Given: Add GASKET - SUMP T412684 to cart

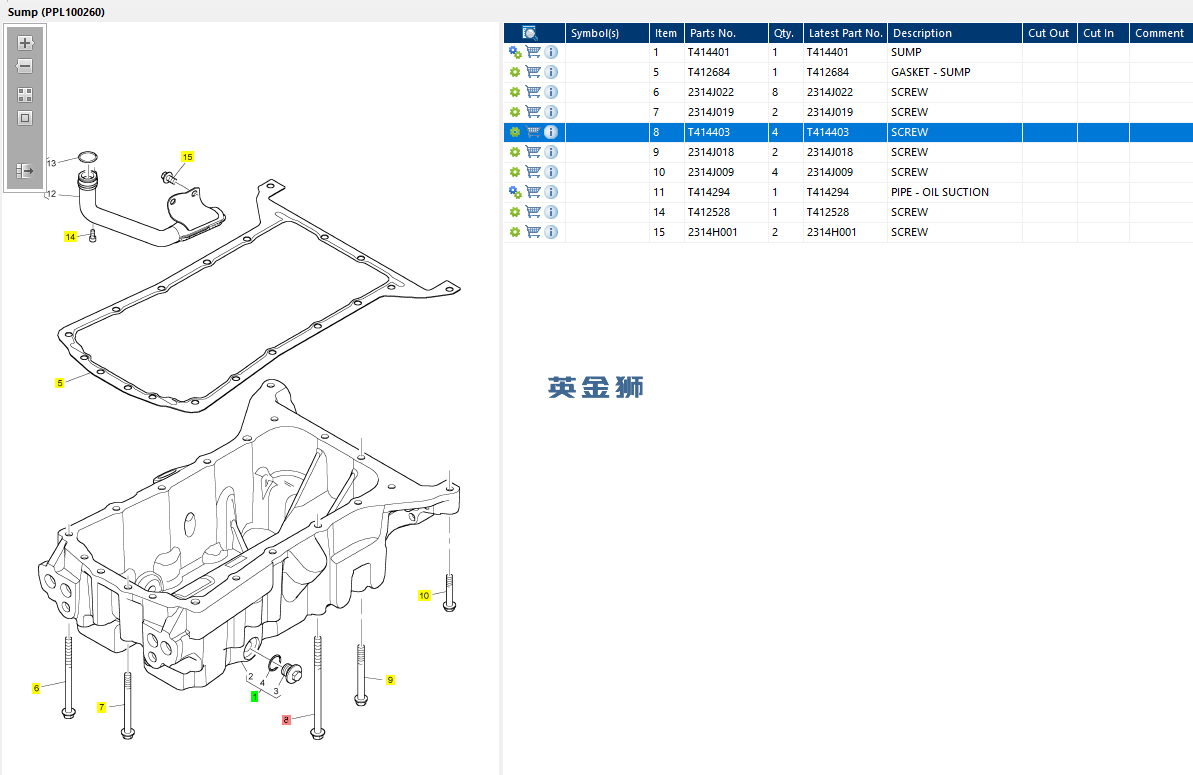Looking at the screenshot, I should point(533,71).
